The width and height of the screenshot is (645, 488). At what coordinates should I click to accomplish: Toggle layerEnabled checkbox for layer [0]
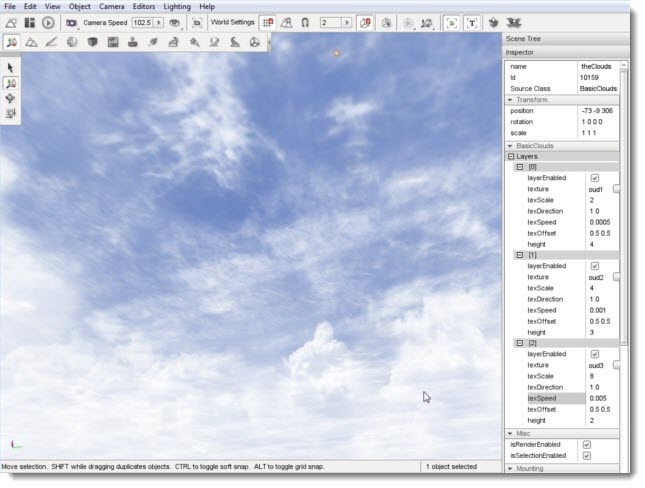pos(595,178)
